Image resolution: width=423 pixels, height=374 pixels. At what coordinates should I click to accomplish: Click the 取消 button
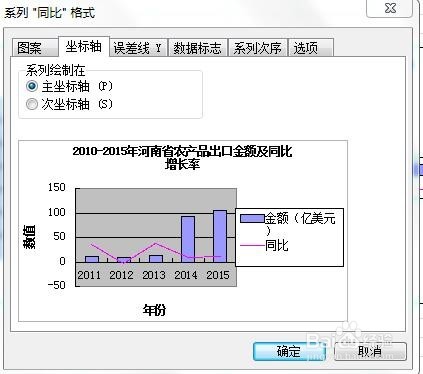pos(370,351)
